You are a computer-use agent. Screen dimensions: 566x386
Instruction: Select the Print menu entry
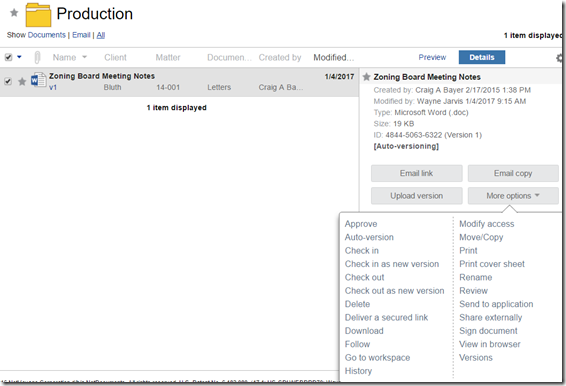pos(468,251)
